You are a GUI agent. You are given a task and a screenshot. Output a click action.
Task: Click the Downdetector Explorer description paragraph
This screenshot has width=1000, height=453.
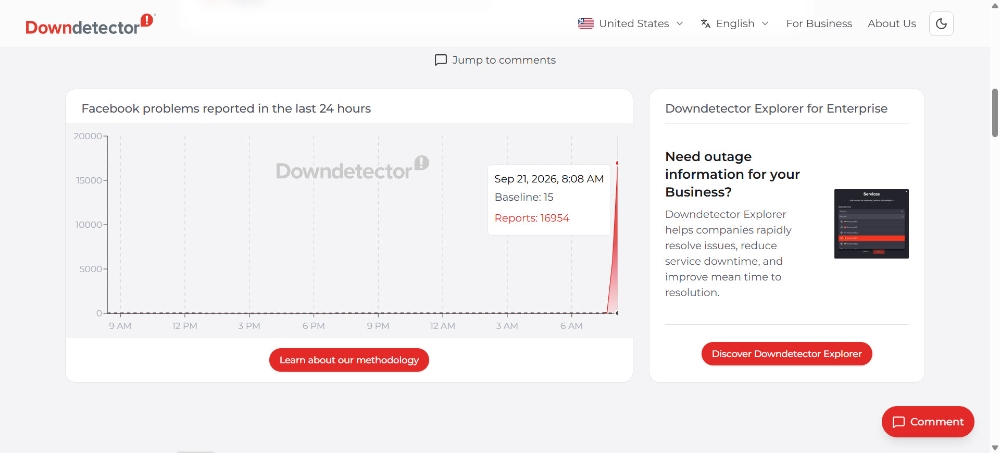(728, 253)
